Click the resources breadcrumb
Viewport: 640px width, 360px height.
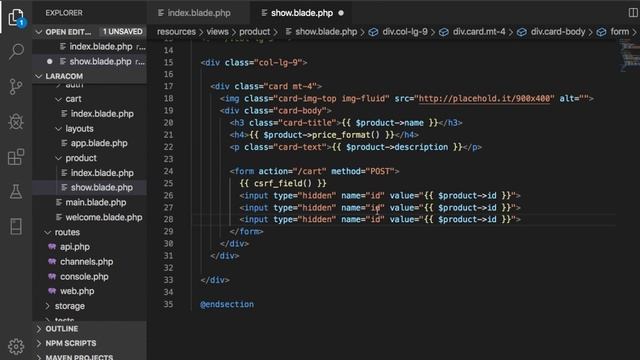coord(176,32)
